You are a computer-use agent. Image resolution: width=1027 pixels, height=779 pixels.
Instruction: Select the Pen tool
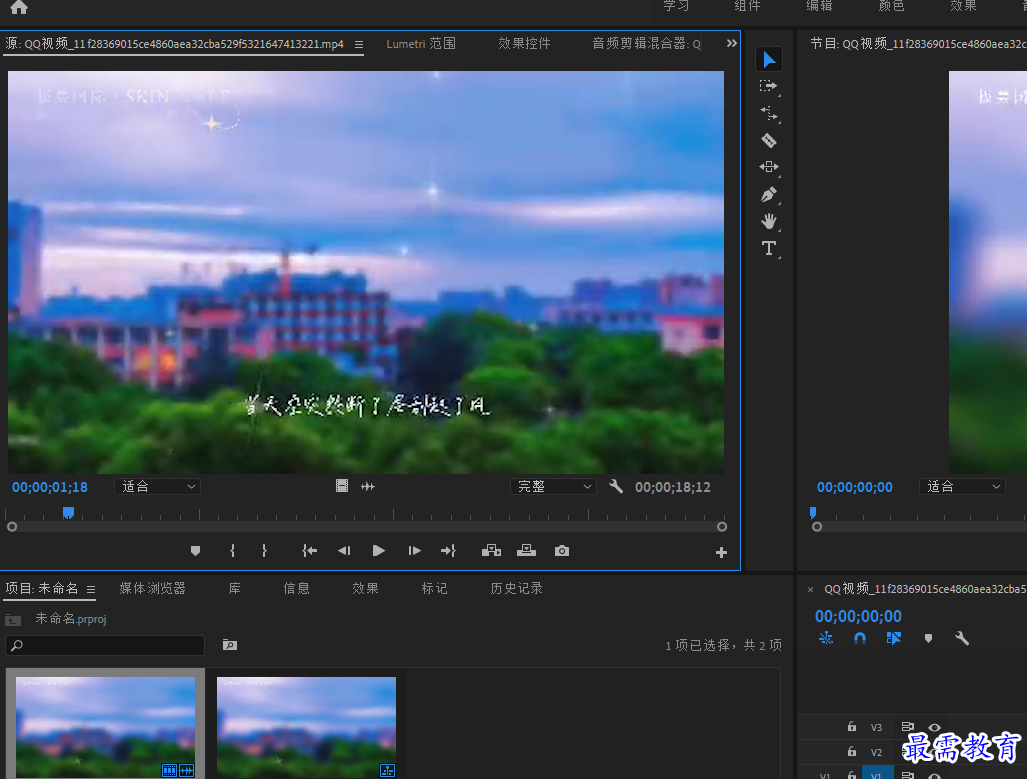tap(768, 195)
